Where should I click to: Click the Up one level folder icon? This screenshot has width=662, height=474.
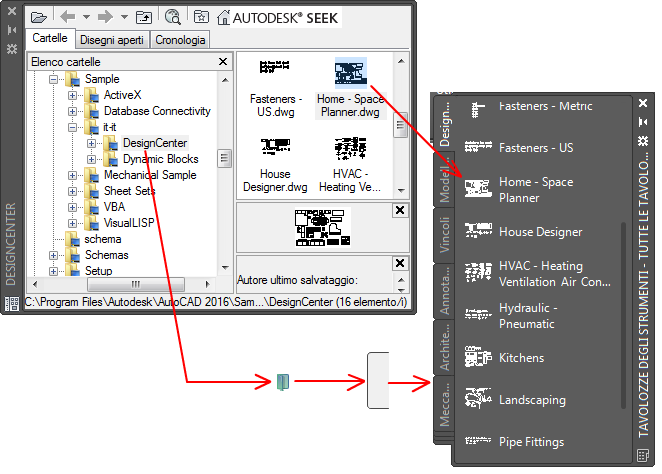point(144,17)
